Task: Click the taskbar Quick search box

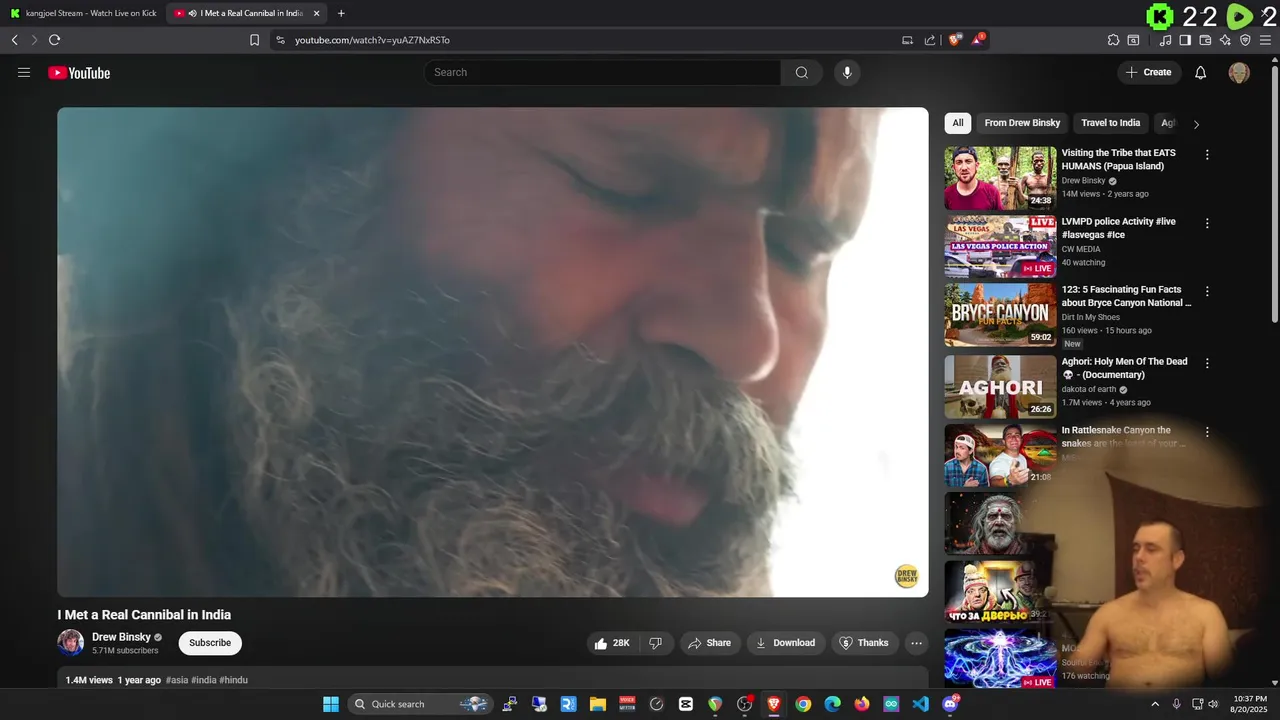Action: (420, 704)
